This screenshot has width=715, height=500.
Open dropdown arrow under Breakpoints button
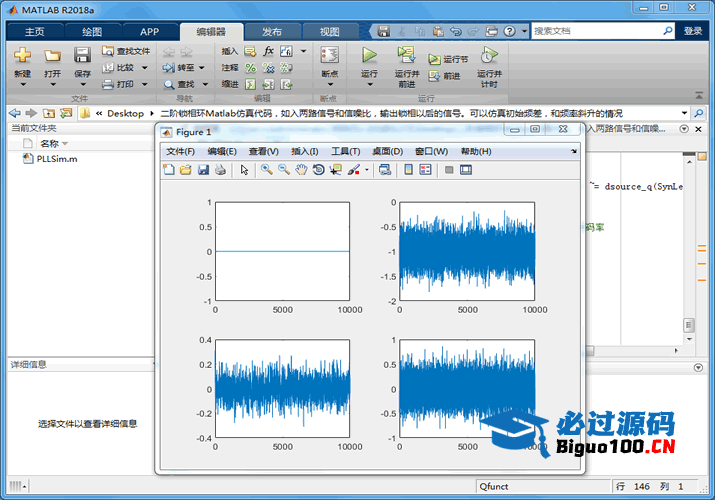(x=330, y=84)
